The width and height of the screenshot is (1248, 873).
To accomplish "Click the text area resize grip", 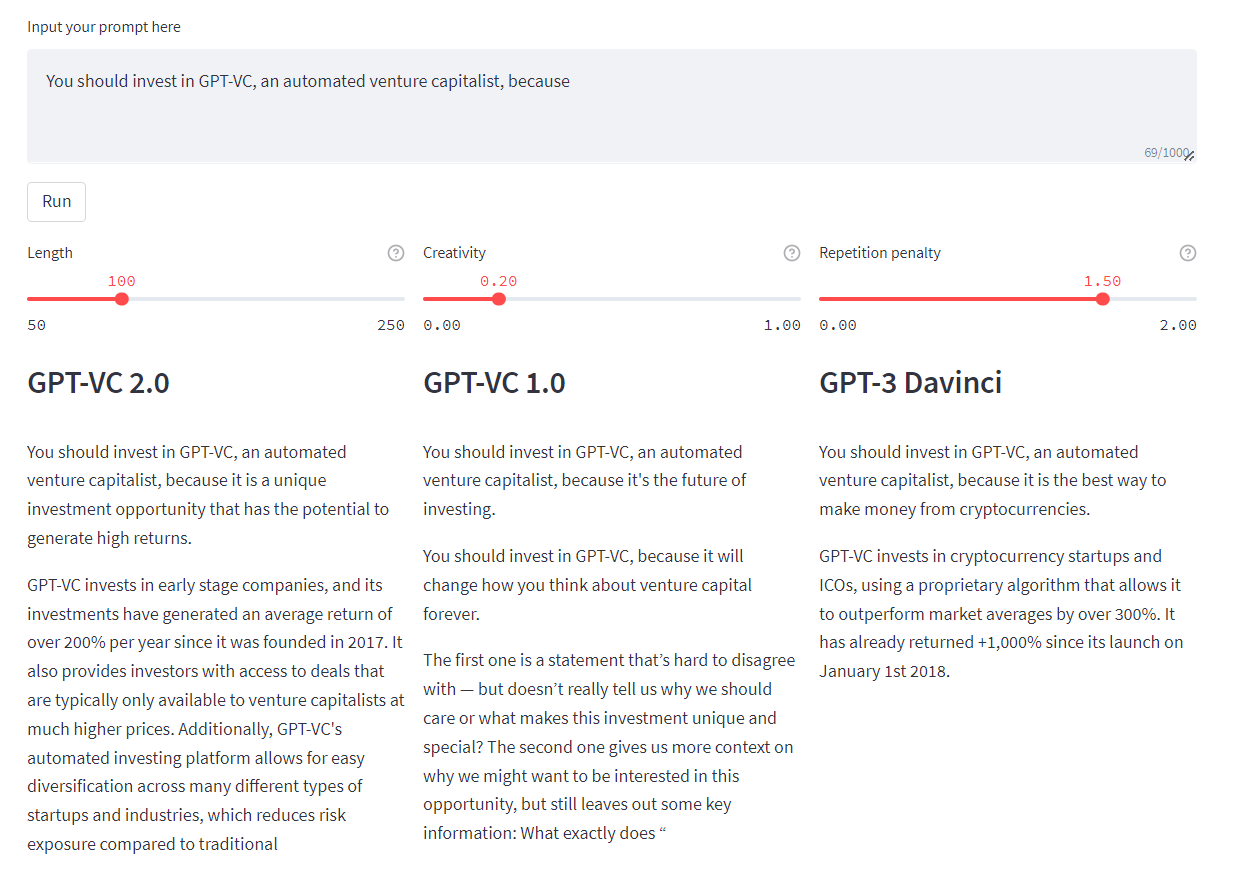I will click(x=1190, y=156).
